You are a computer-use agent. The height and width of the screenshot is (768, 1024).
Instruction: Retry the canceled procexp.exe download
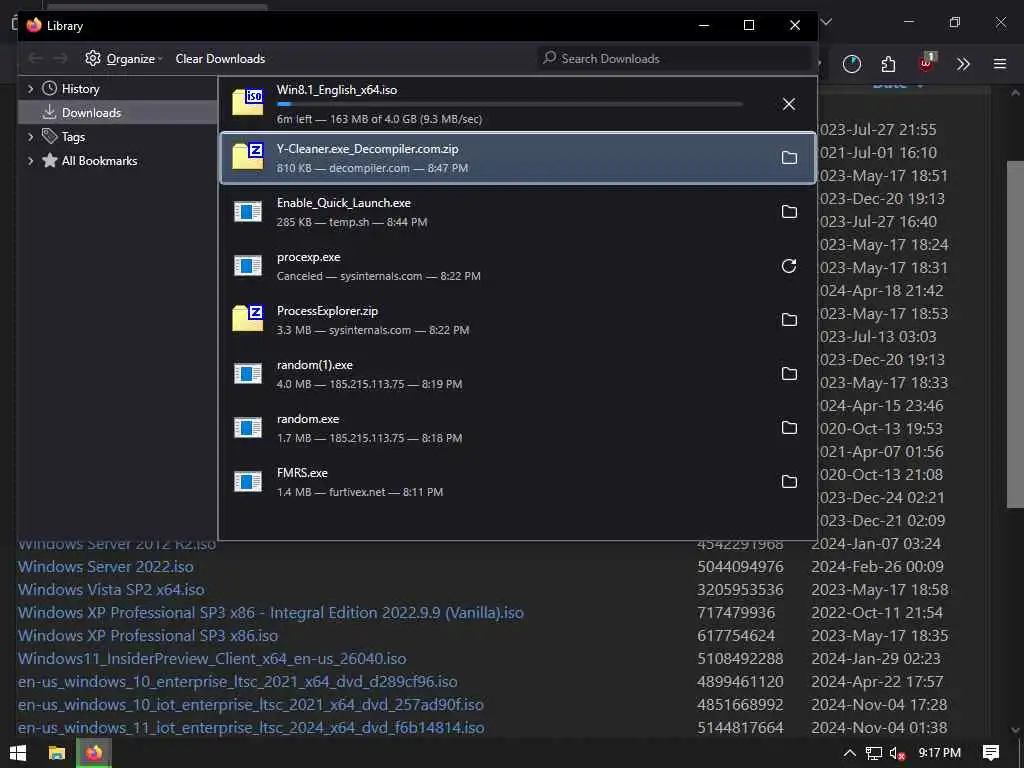(789, 266)
